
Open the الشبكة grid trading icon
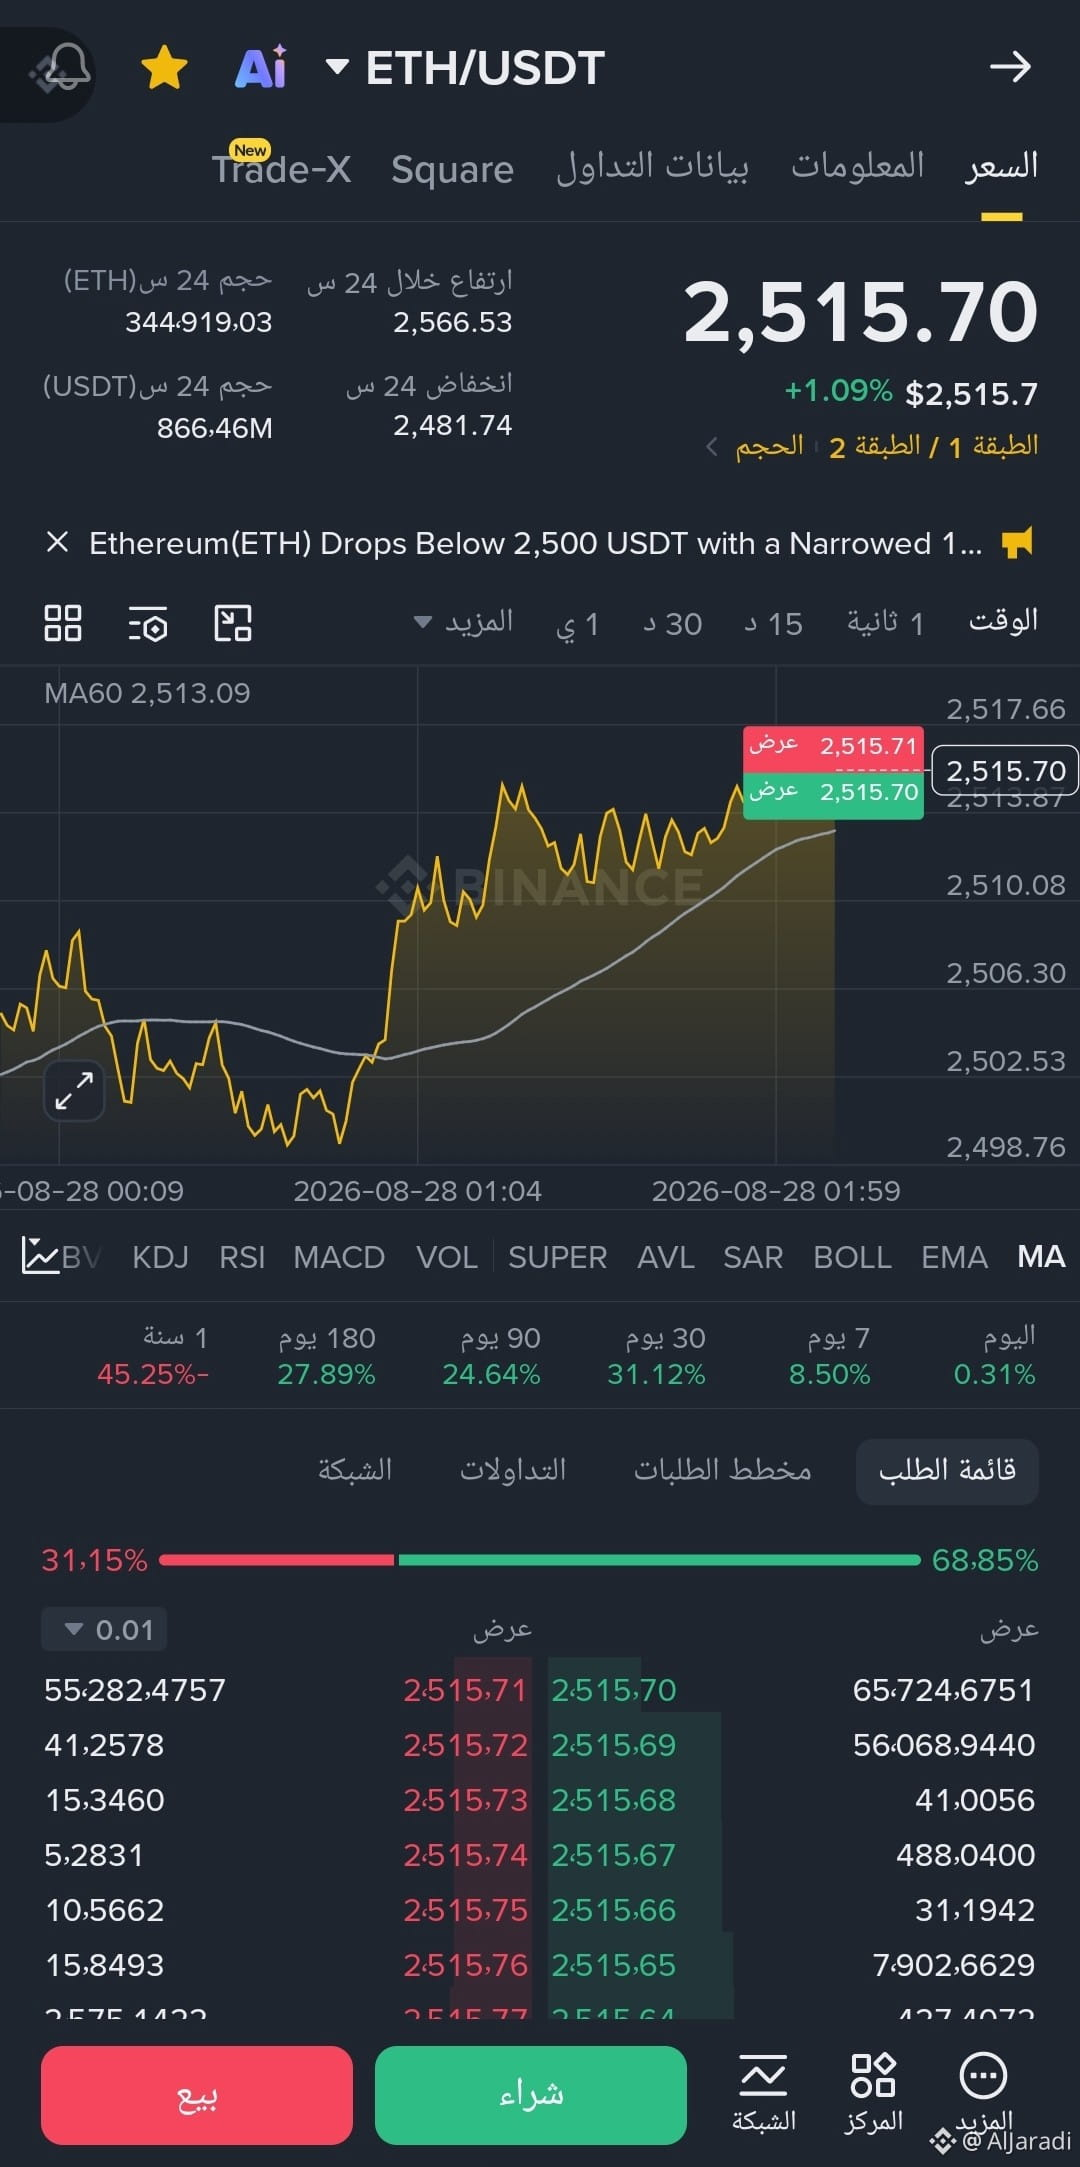coord(764,2093)
